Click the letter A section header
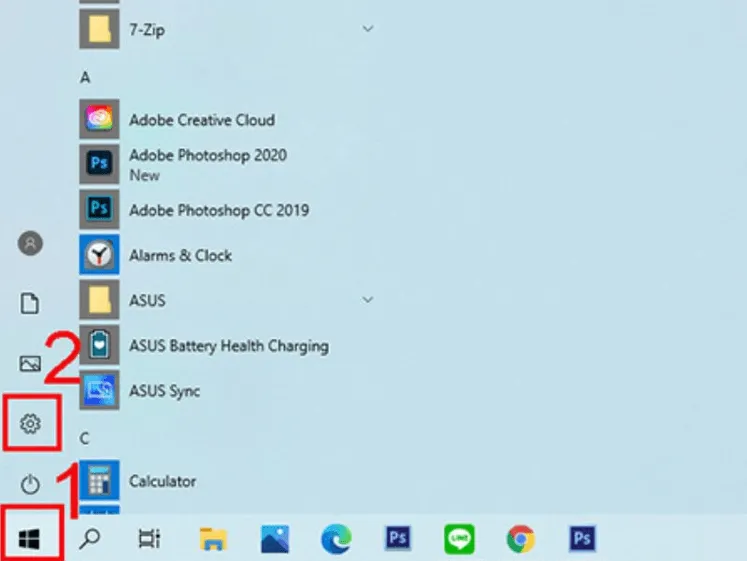This screenshot has height=561, width=747. (x=85, y=77)
